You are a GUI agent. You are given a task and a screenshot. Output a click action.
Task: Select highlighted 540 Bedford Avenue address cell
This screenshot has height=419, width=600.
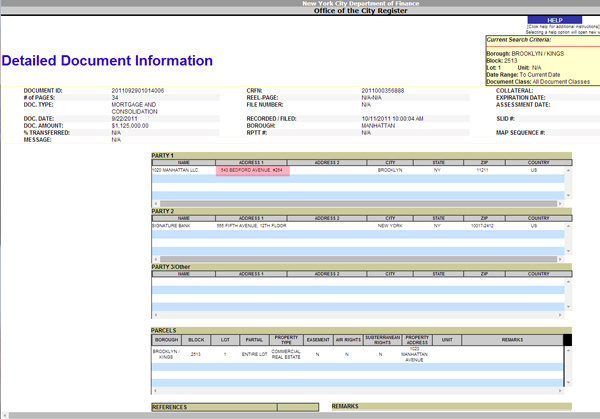pos(251,171)
